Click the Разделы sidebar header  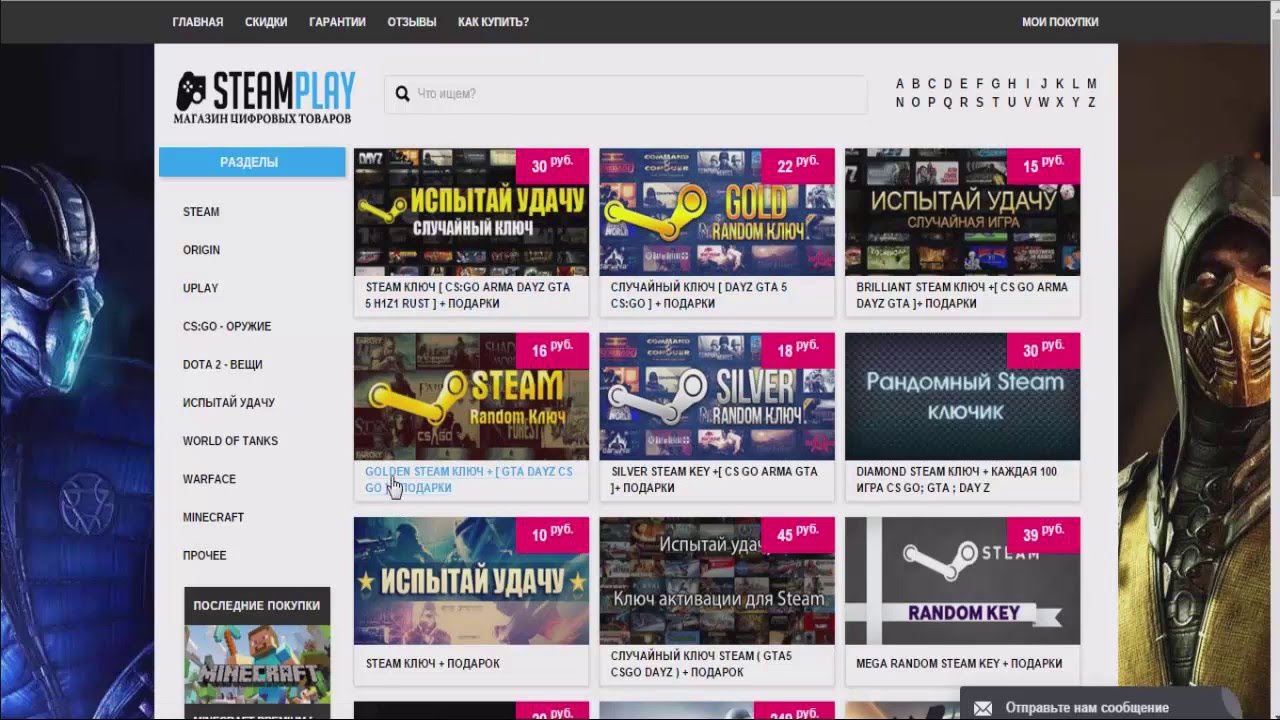pyautogui.click(x=252, y=162)
